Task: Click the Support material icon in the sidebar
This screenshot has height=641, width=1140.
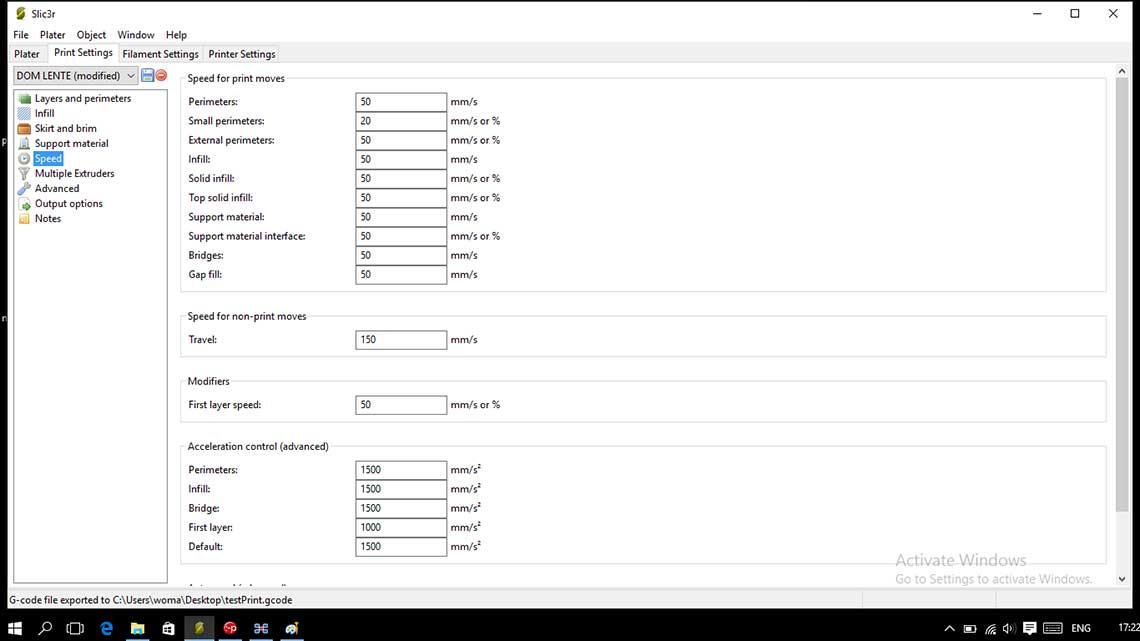Action: [25, 144]
